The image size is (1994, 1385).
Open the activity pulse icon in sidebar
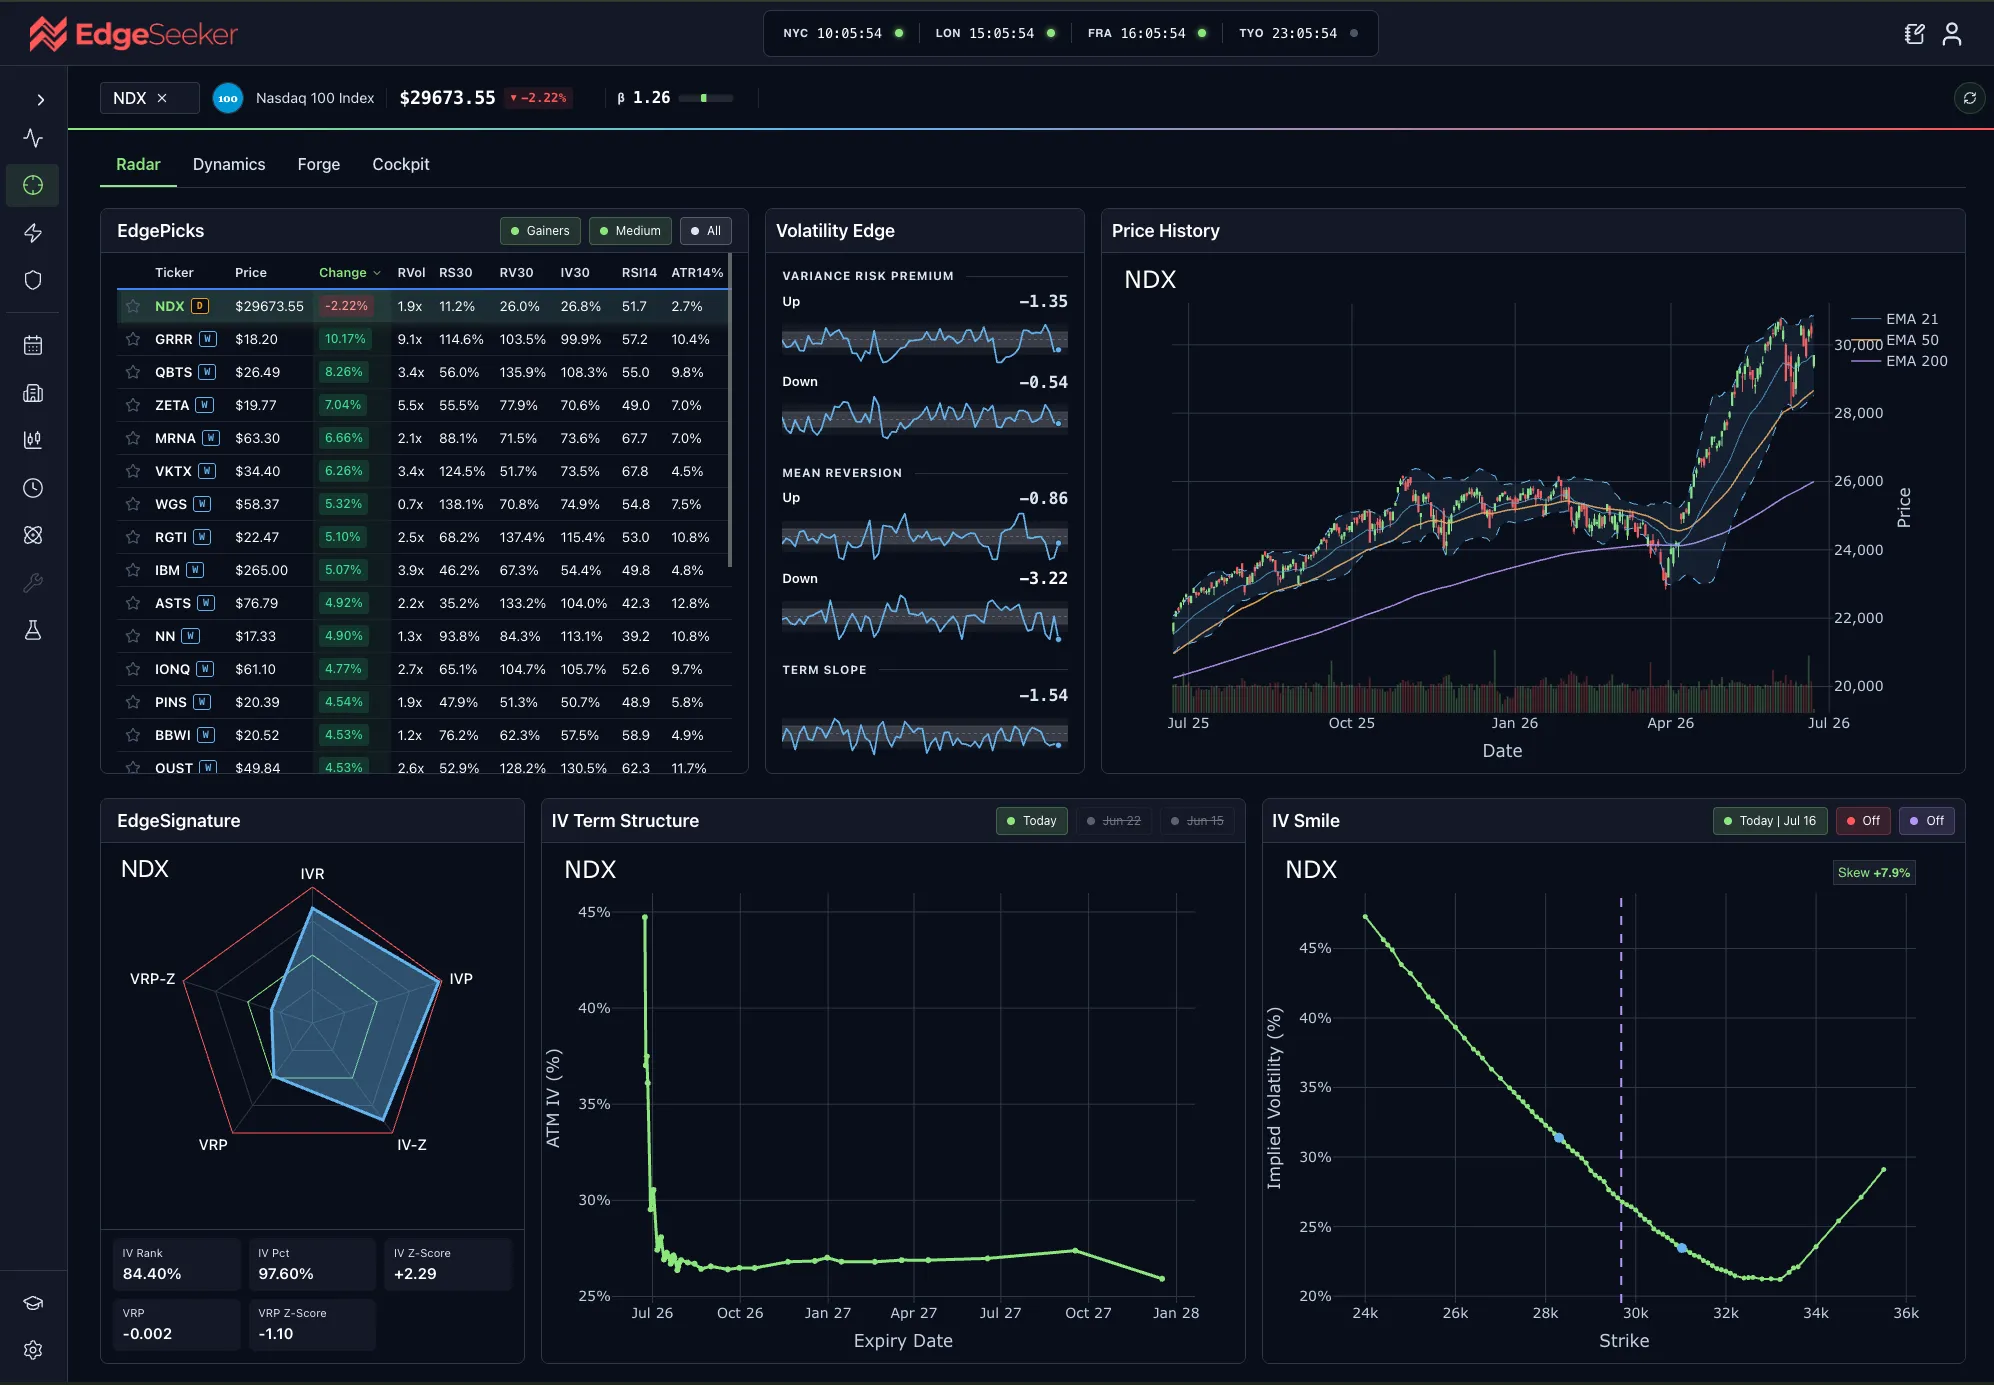[x=33, y=138]
